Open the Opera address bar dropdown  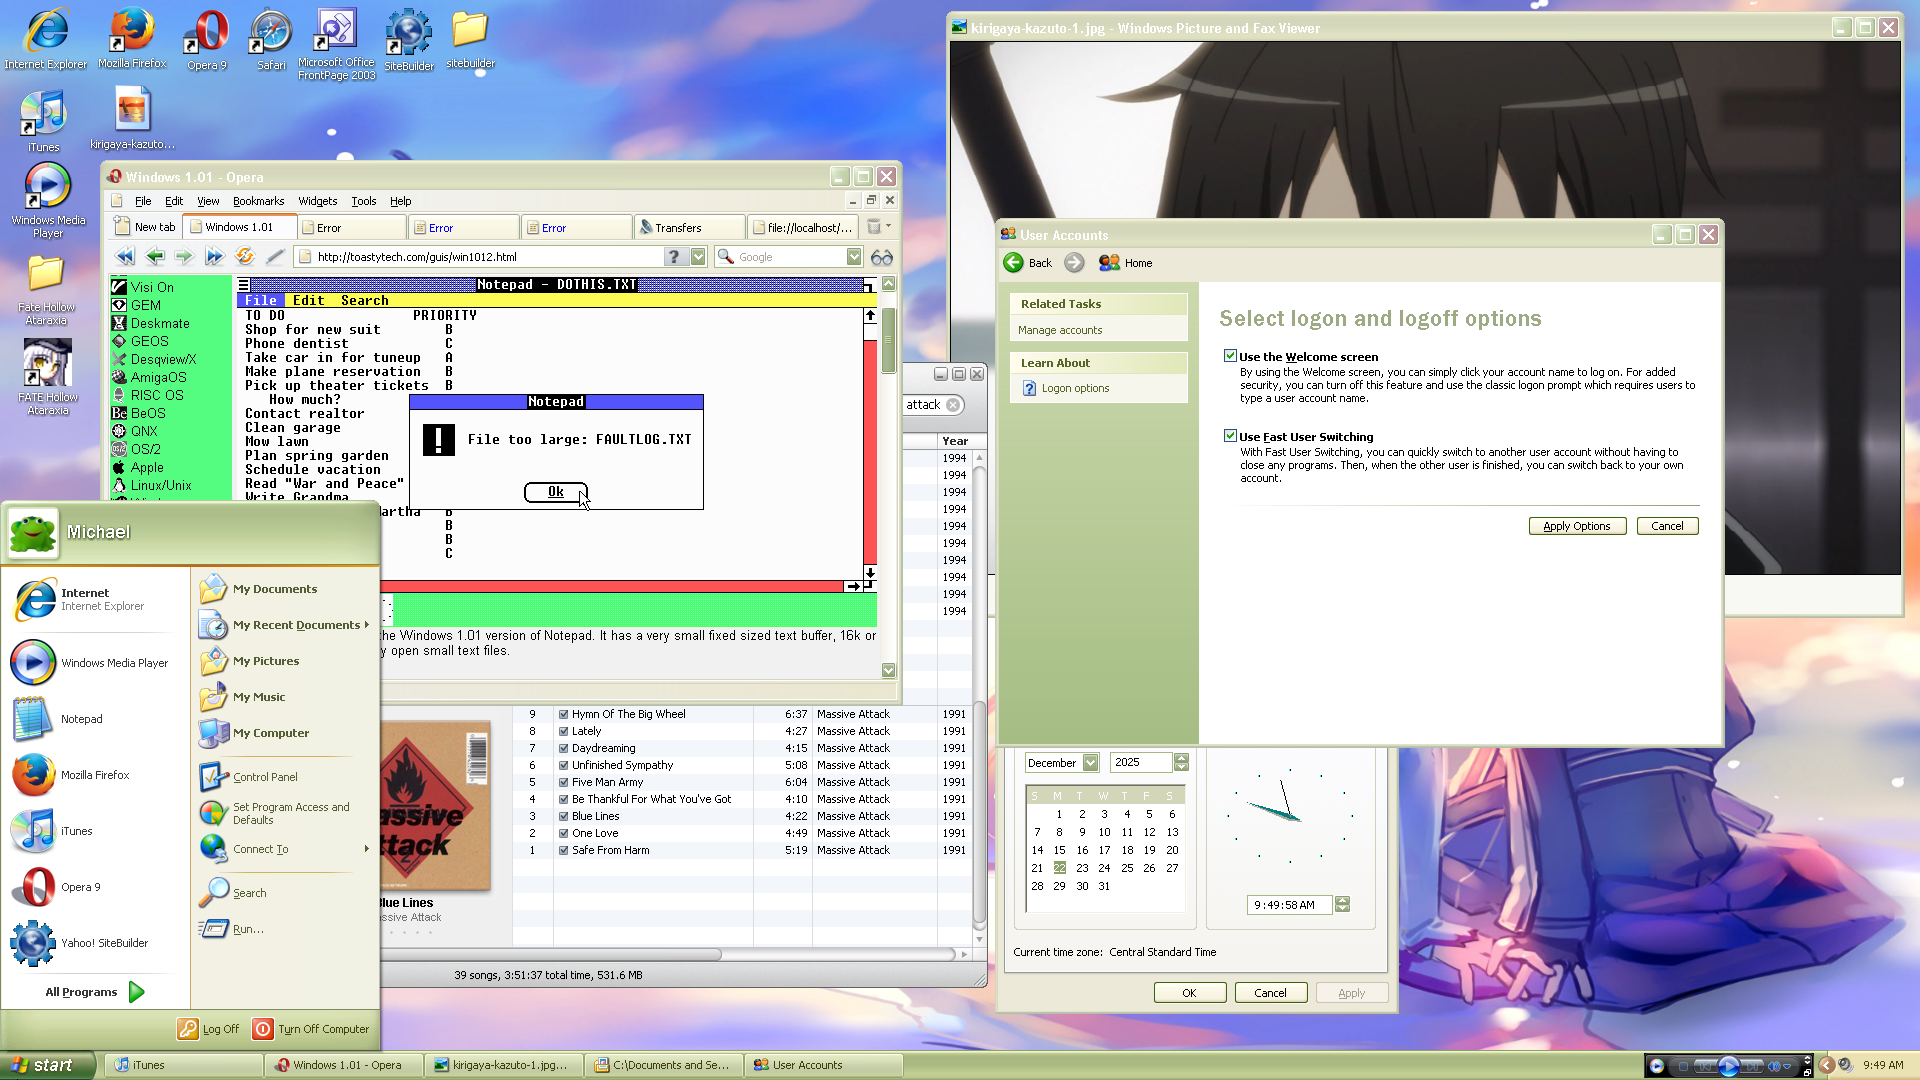[x=698, y=257]
